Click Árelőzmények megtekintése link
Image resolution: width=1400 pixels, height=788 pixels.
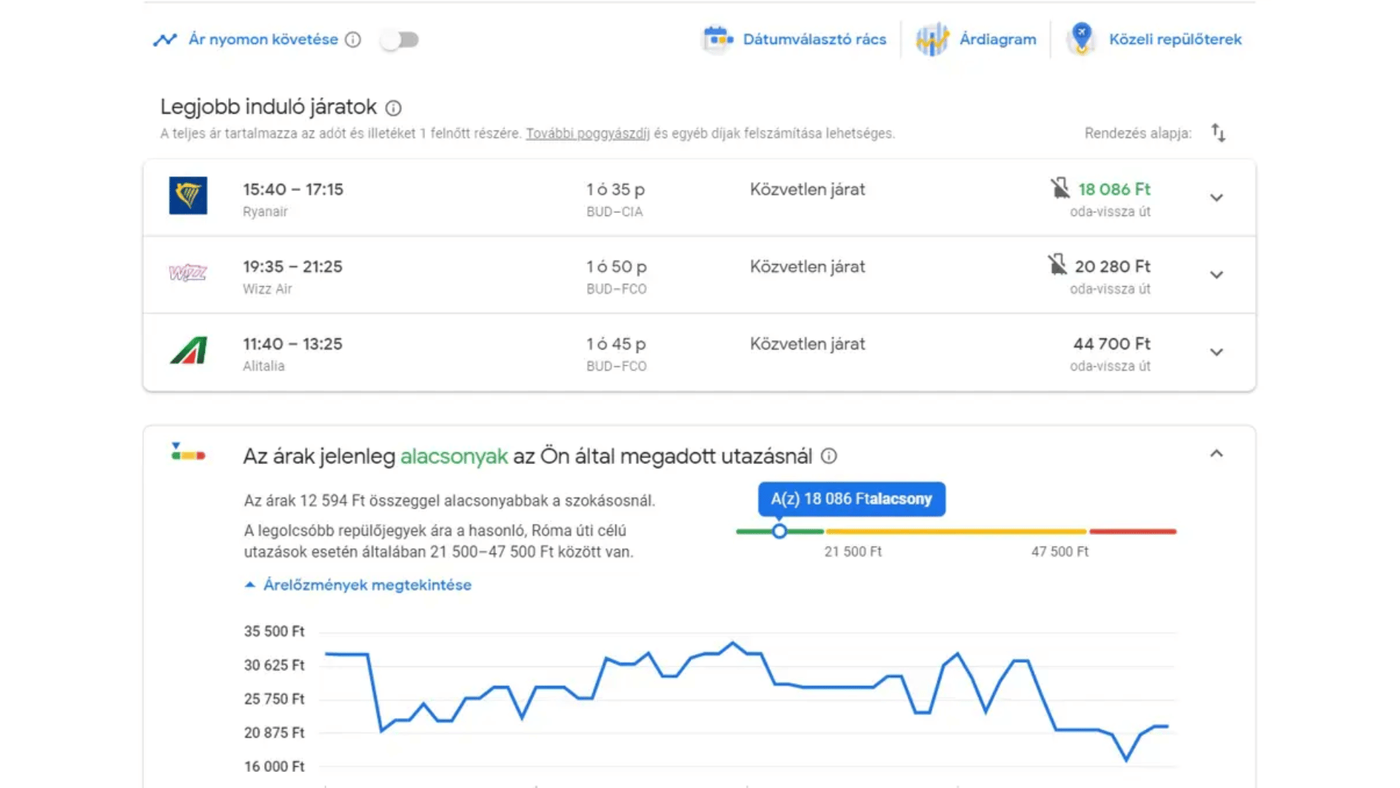click(x=366, y=585)
